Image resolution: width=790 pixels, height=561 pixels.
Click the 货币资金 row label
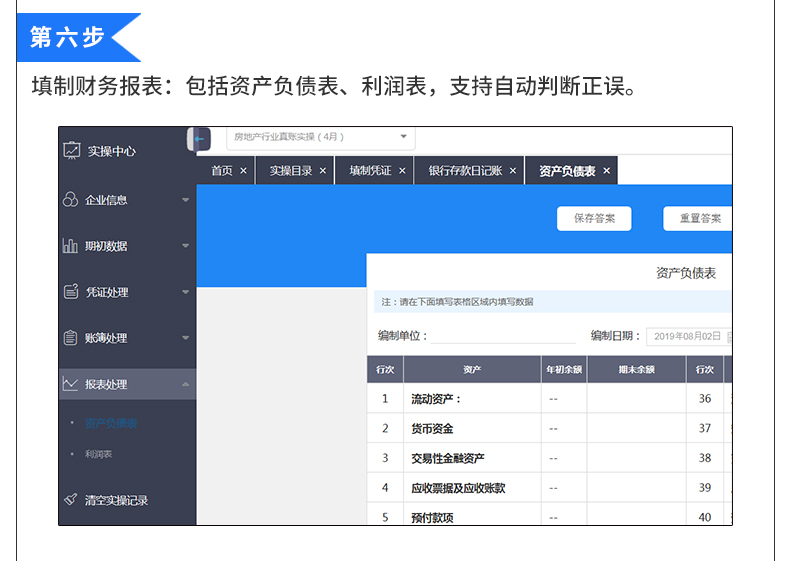tap(432, 429)
